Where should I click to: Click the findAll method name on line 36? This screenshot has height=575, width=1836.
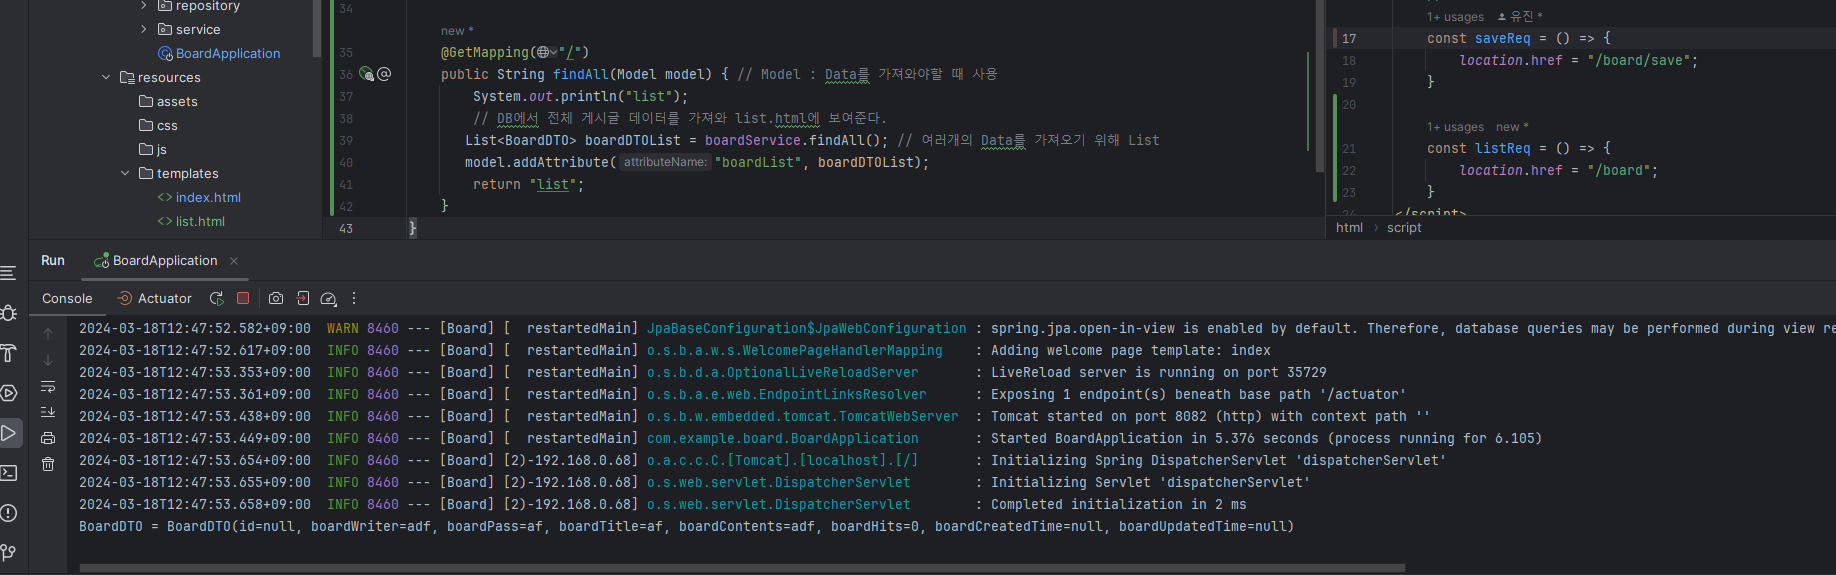(x=581, y=74)
